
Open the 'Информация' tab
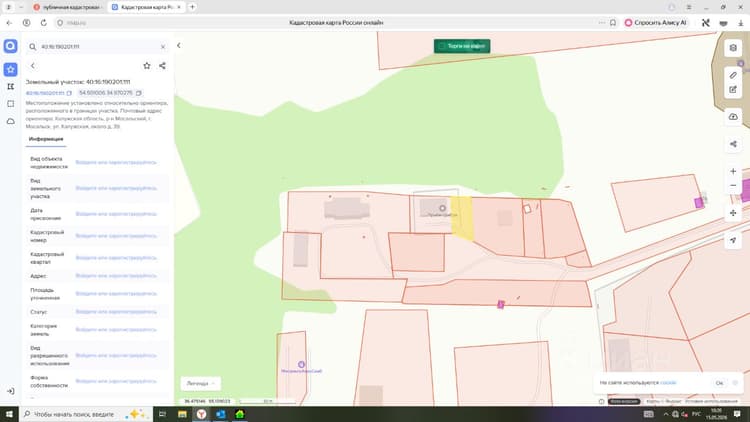pos(46,139)
